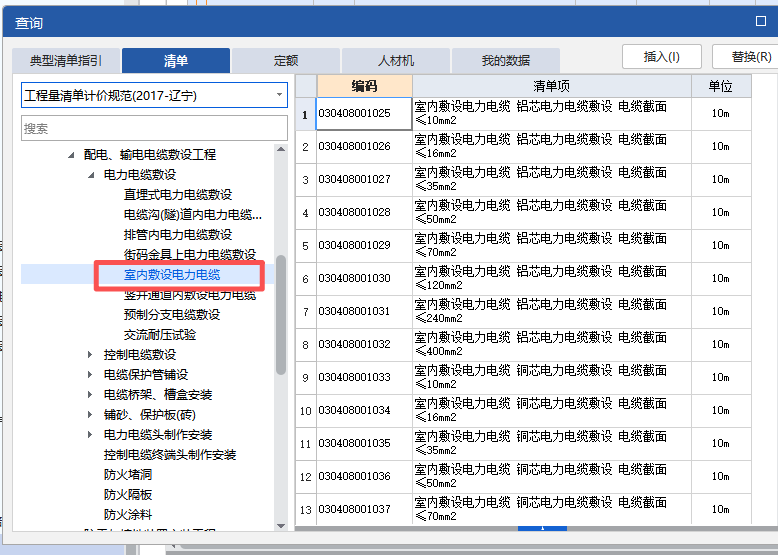Switch to the 人材机 tab
778x555 pixels.
(396, 61)
